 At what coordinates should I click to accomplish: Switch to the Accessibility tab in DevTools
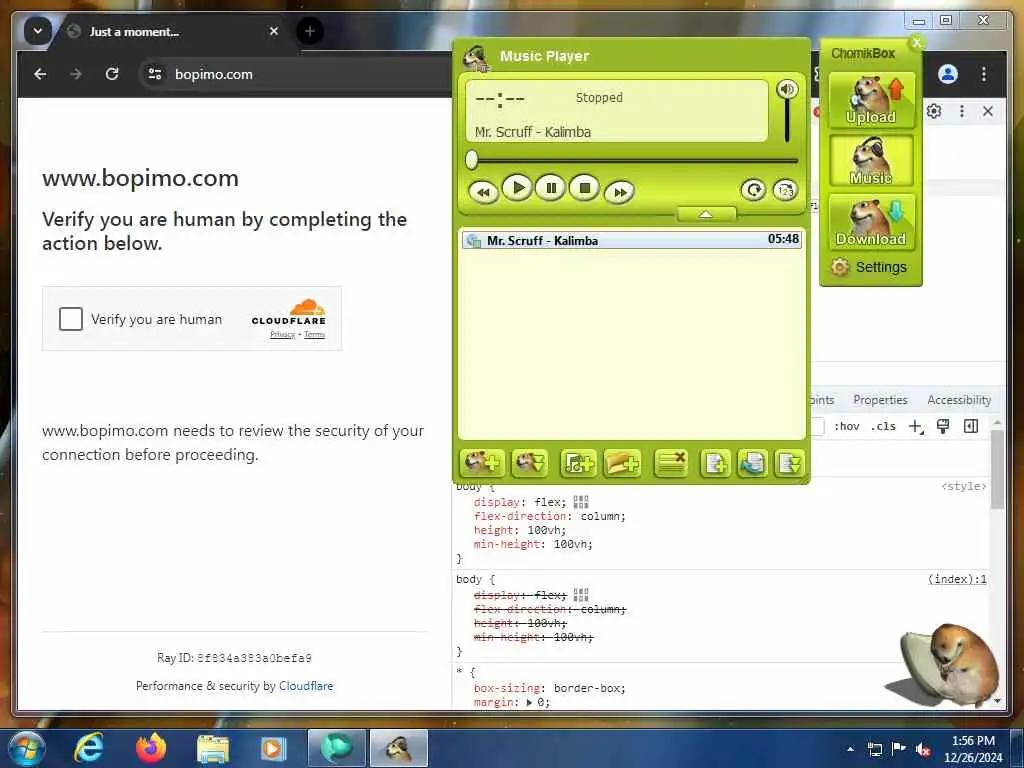[x=959, y=400]
